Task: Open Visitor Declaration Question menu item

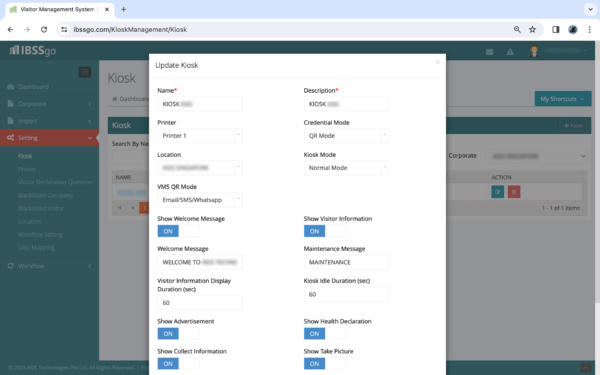Action: (55, 182)
